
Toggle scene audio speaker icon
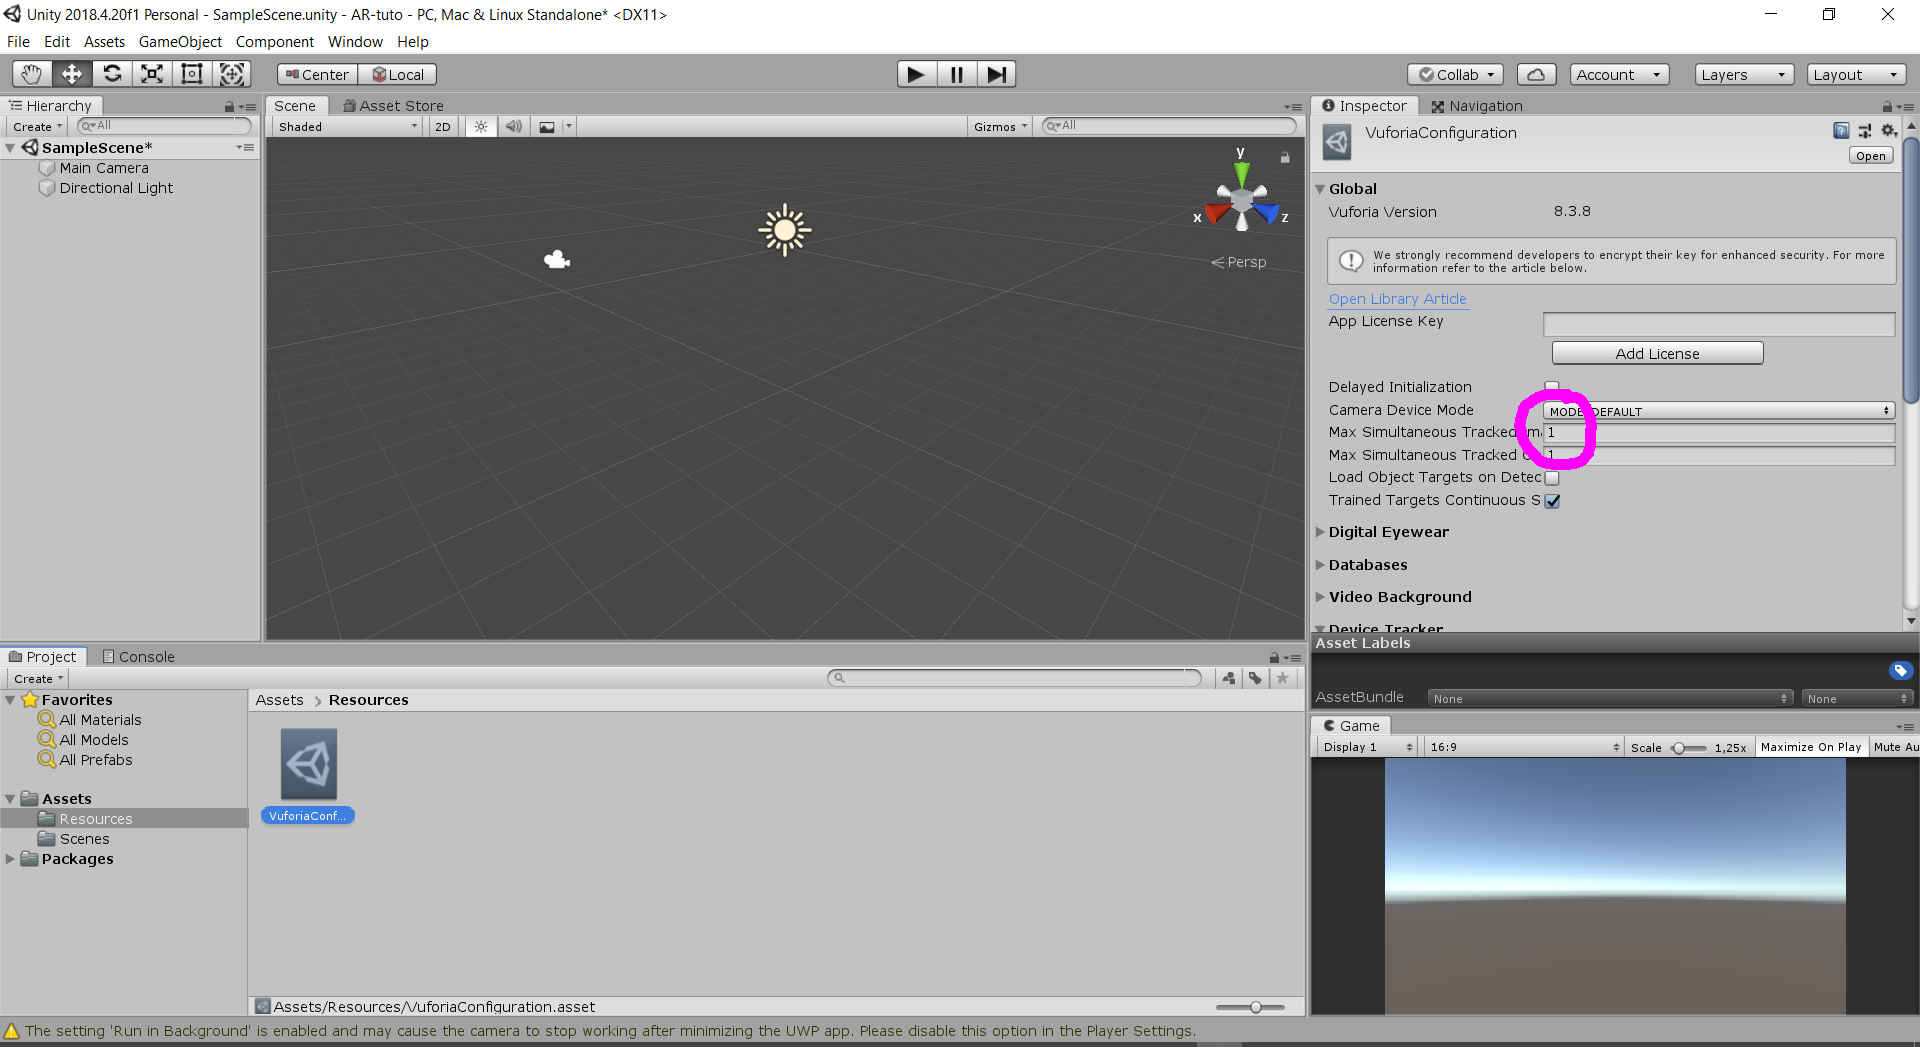click(x=513, y=127)
